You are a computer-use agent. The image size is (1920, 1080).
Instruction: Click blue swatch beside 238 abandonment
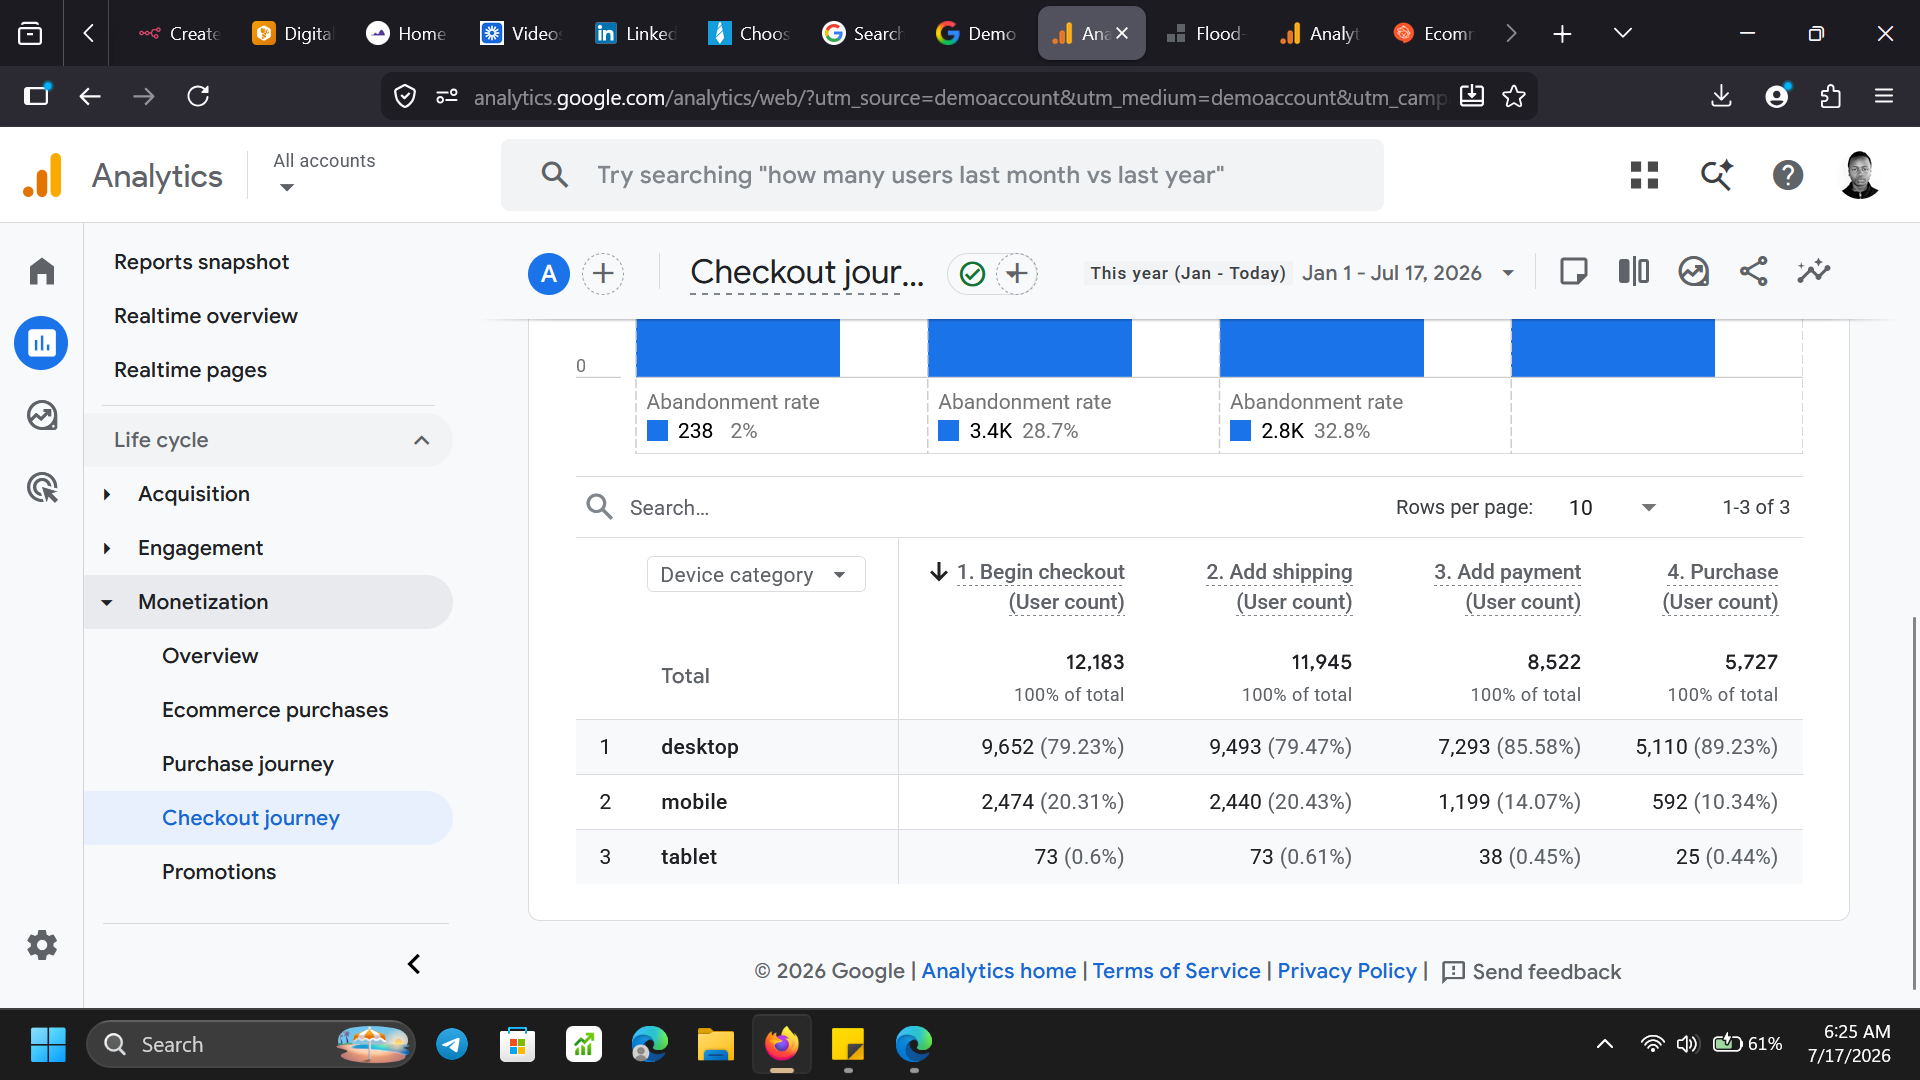click(657, 431)
